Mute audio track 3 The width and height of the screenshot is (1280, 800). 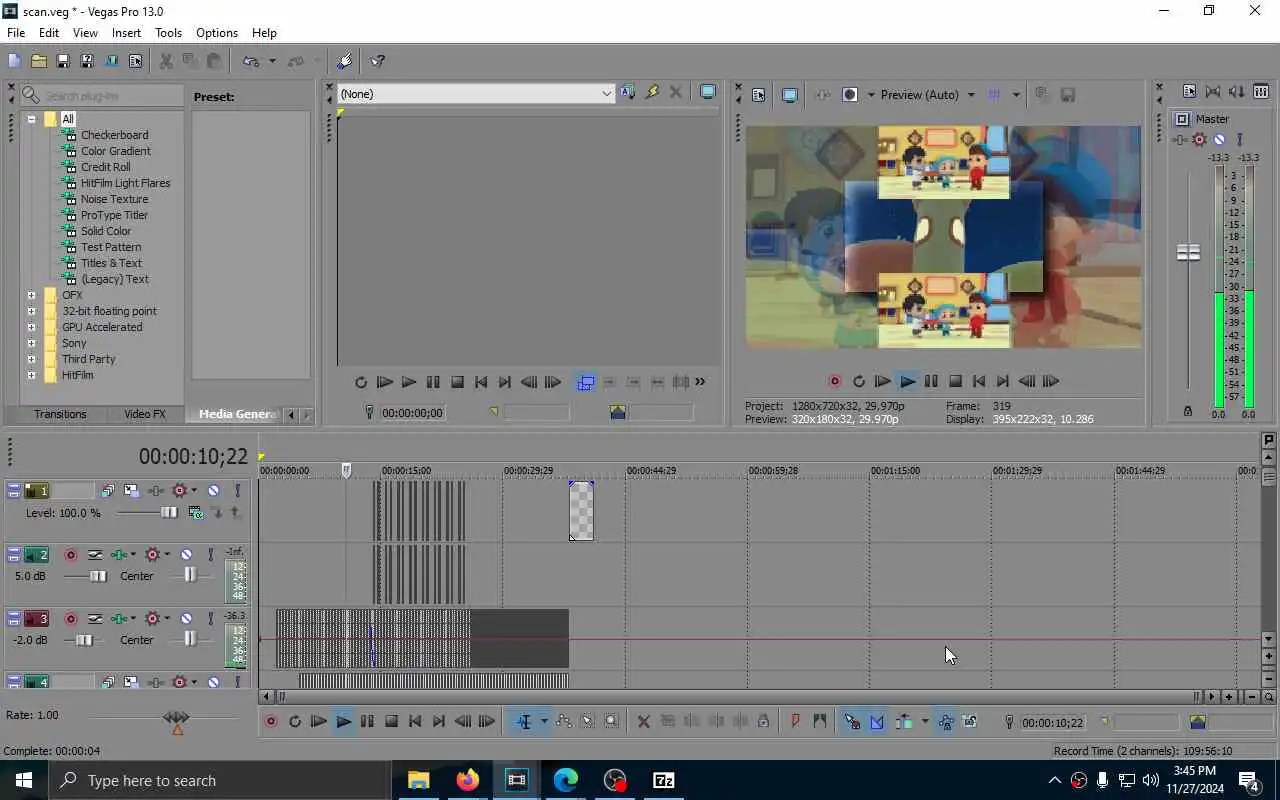pyautogui.click(x=186, y=618)
